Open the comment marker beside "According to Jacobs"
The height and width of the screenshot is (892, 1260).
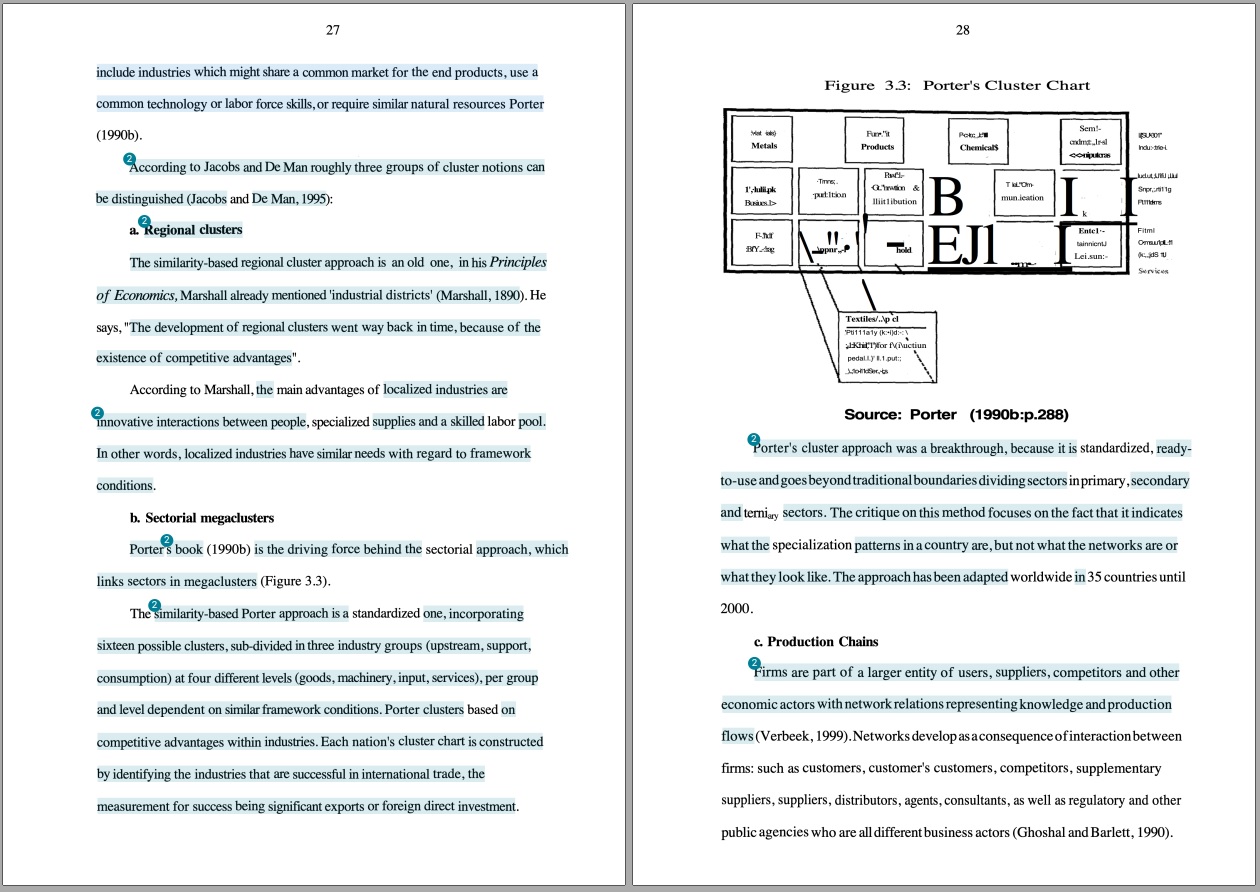click(x=129, y=159)
